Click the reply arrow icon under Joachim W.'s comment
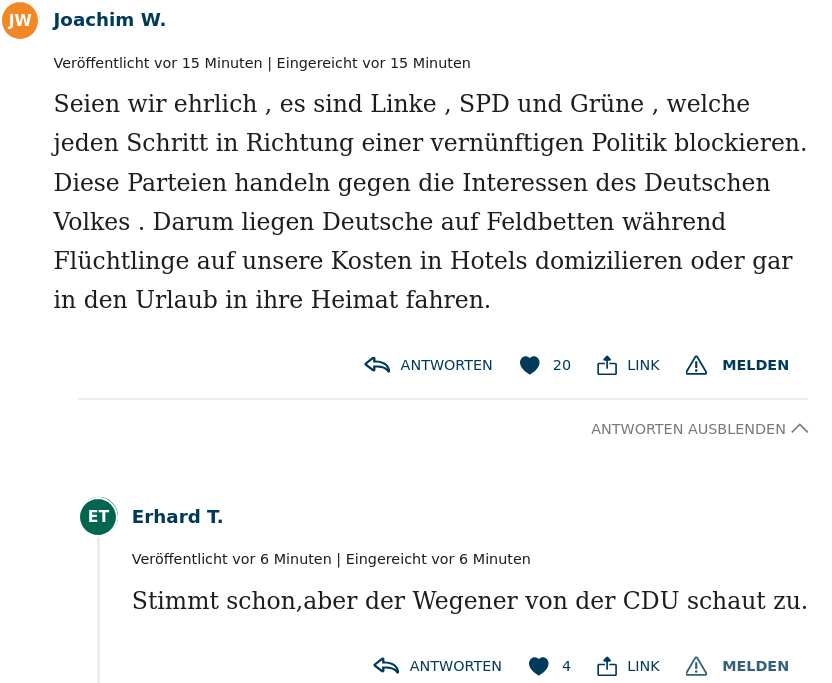Viewport: 832px width, 683px height. coord(377,365)
